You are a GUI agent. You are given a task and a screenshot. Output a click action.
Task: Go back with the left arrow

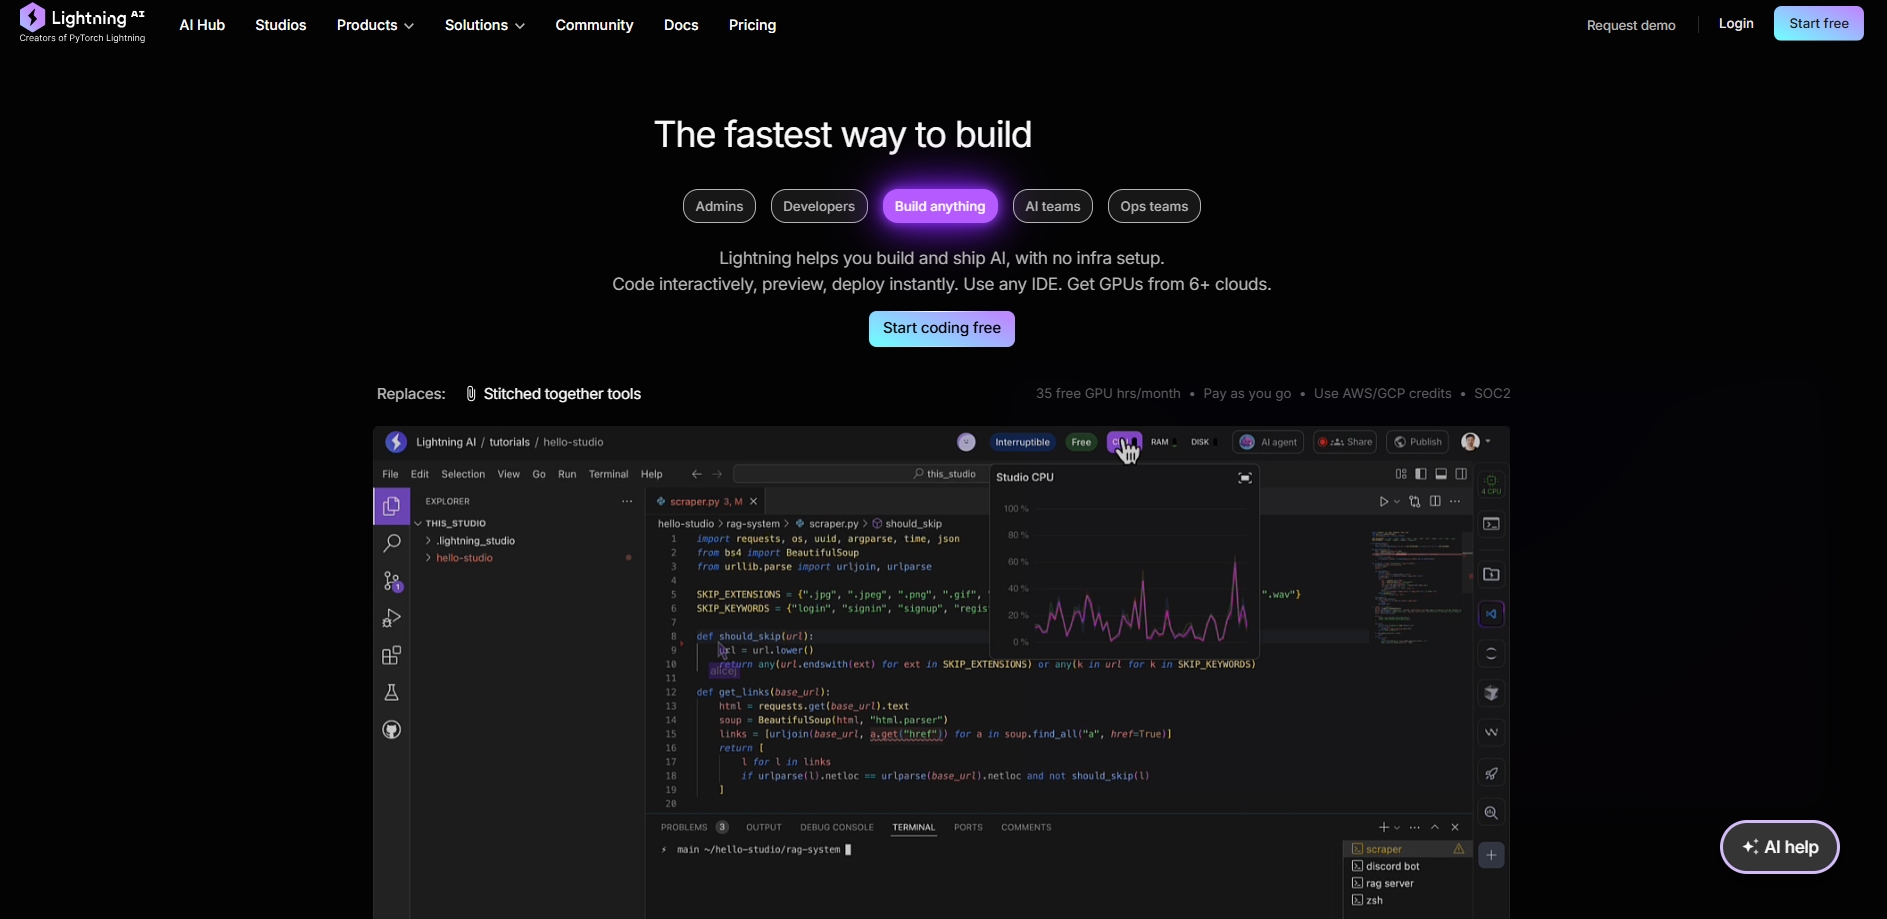click(x=697, y=474)
